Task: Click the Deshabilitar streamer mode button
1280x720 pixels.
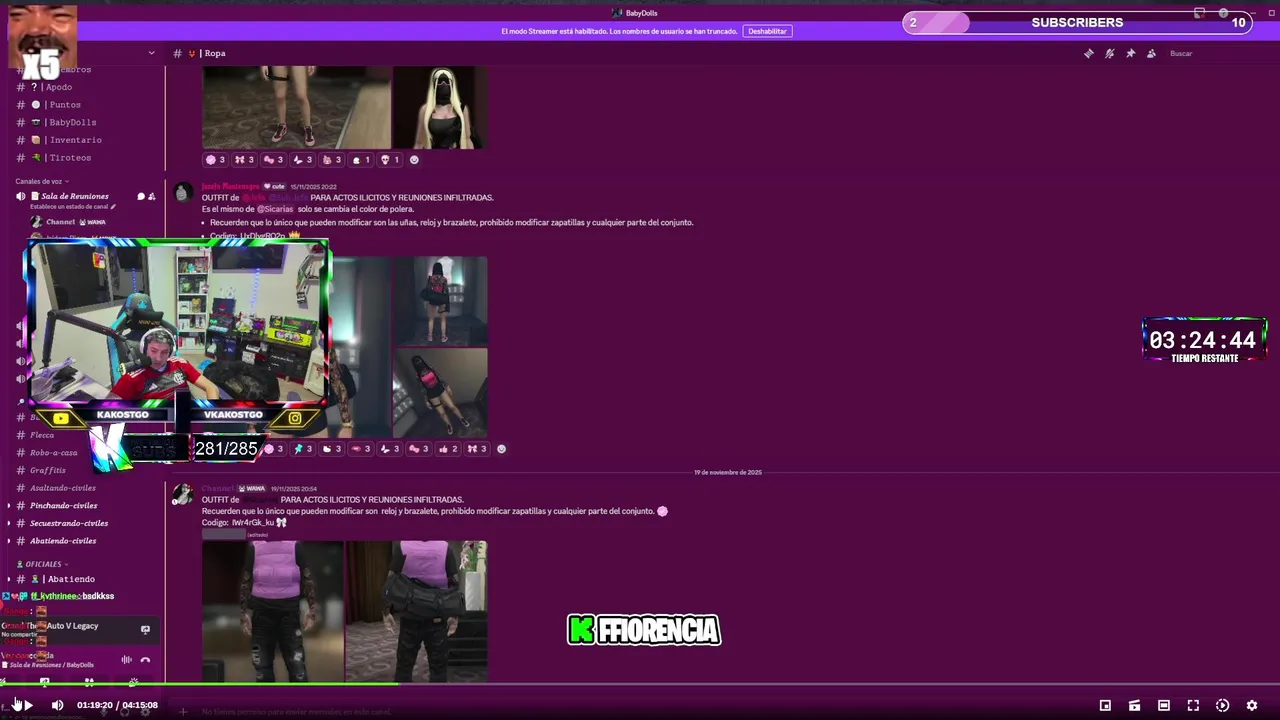Action: pos(767,31)
